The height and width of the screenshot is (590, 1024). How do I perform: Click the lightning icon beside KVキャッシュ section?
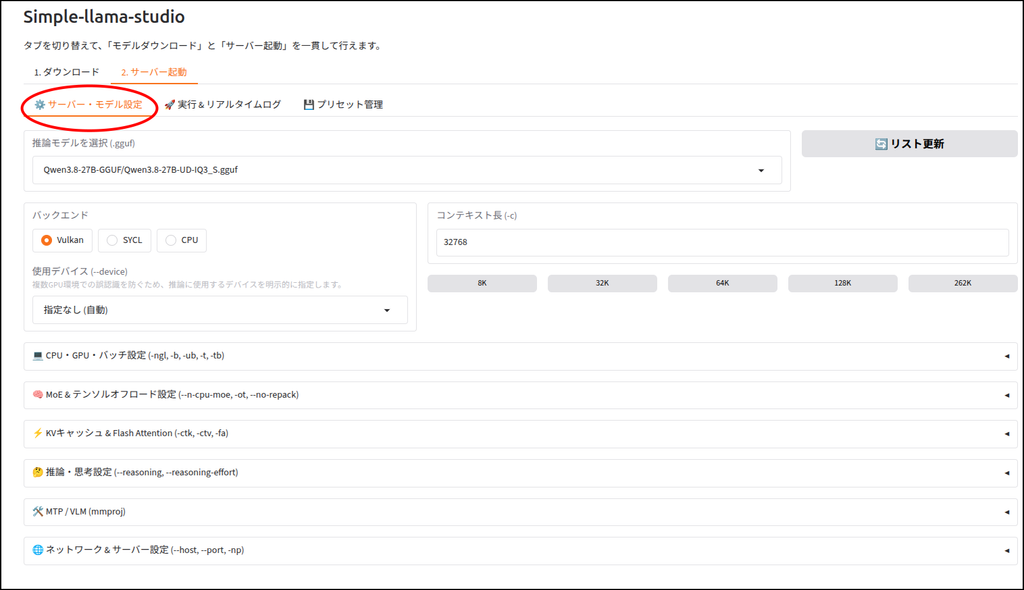point(38,433)
